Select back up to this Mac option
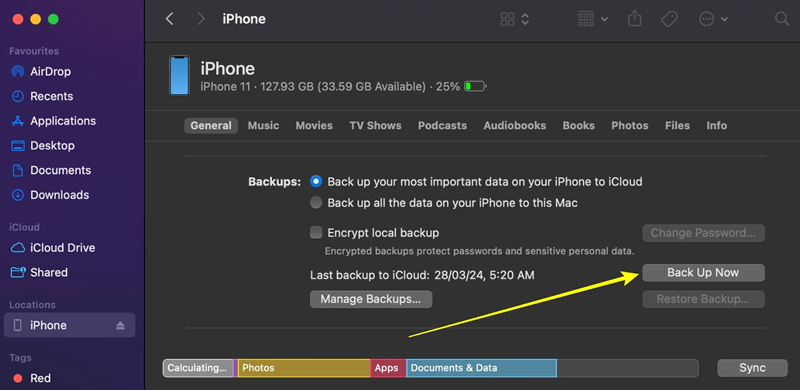The height and width of the screenshot is (390, 800). click(316, 203)
